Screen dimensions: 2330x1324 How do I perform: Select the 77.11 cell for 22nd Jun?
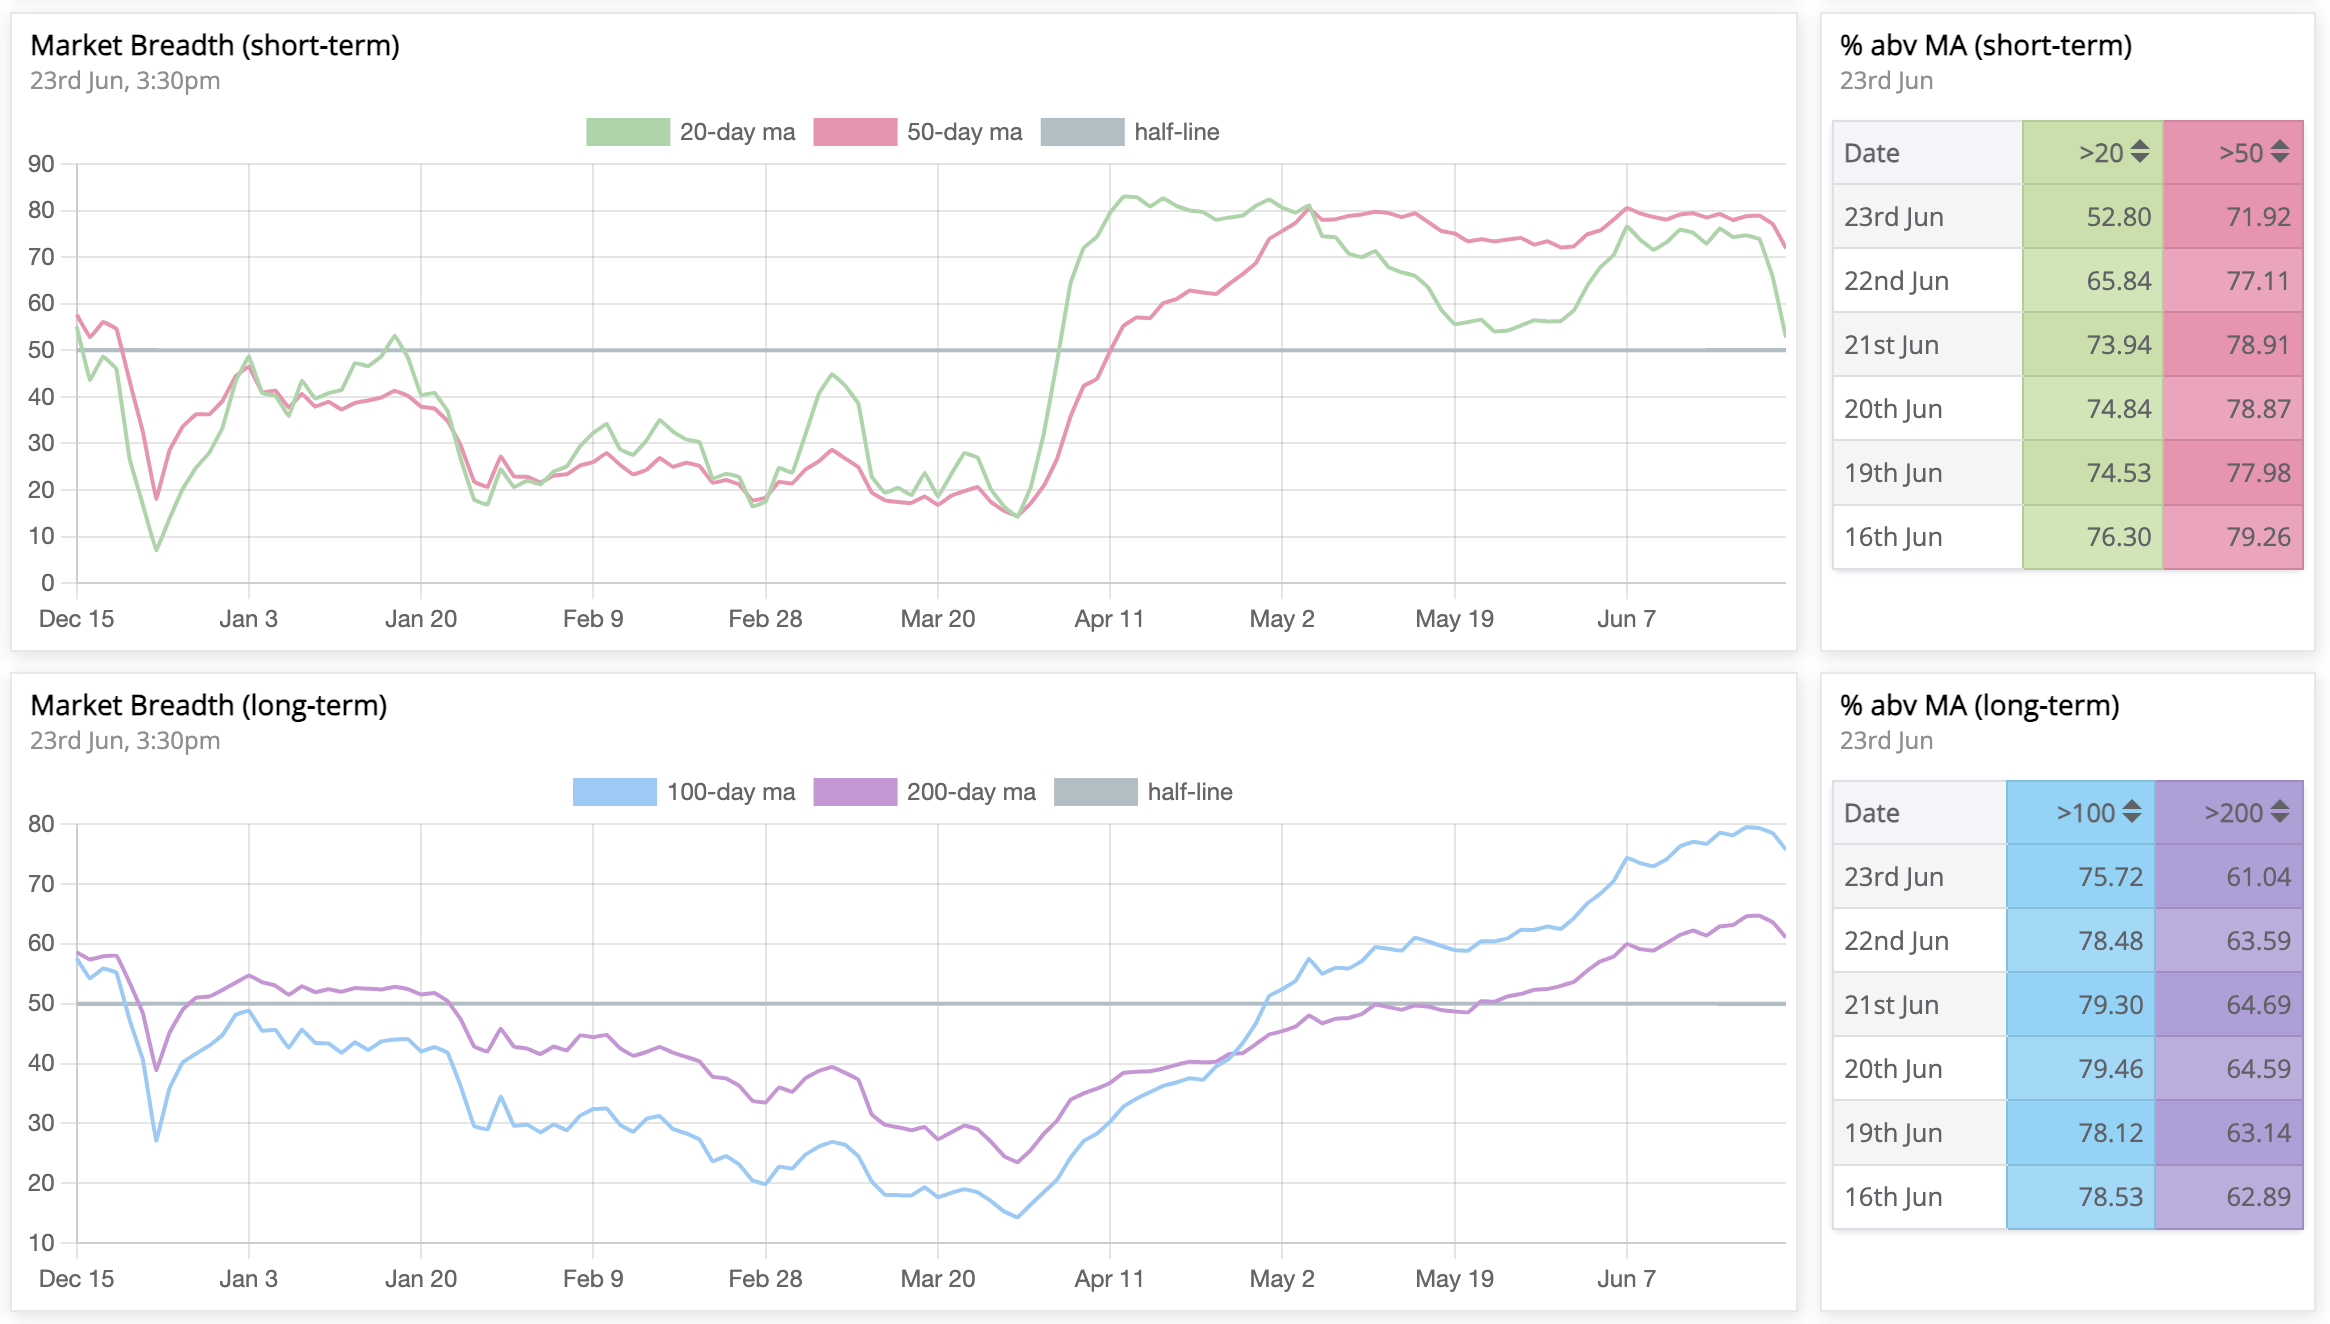tap(2233, 281)
